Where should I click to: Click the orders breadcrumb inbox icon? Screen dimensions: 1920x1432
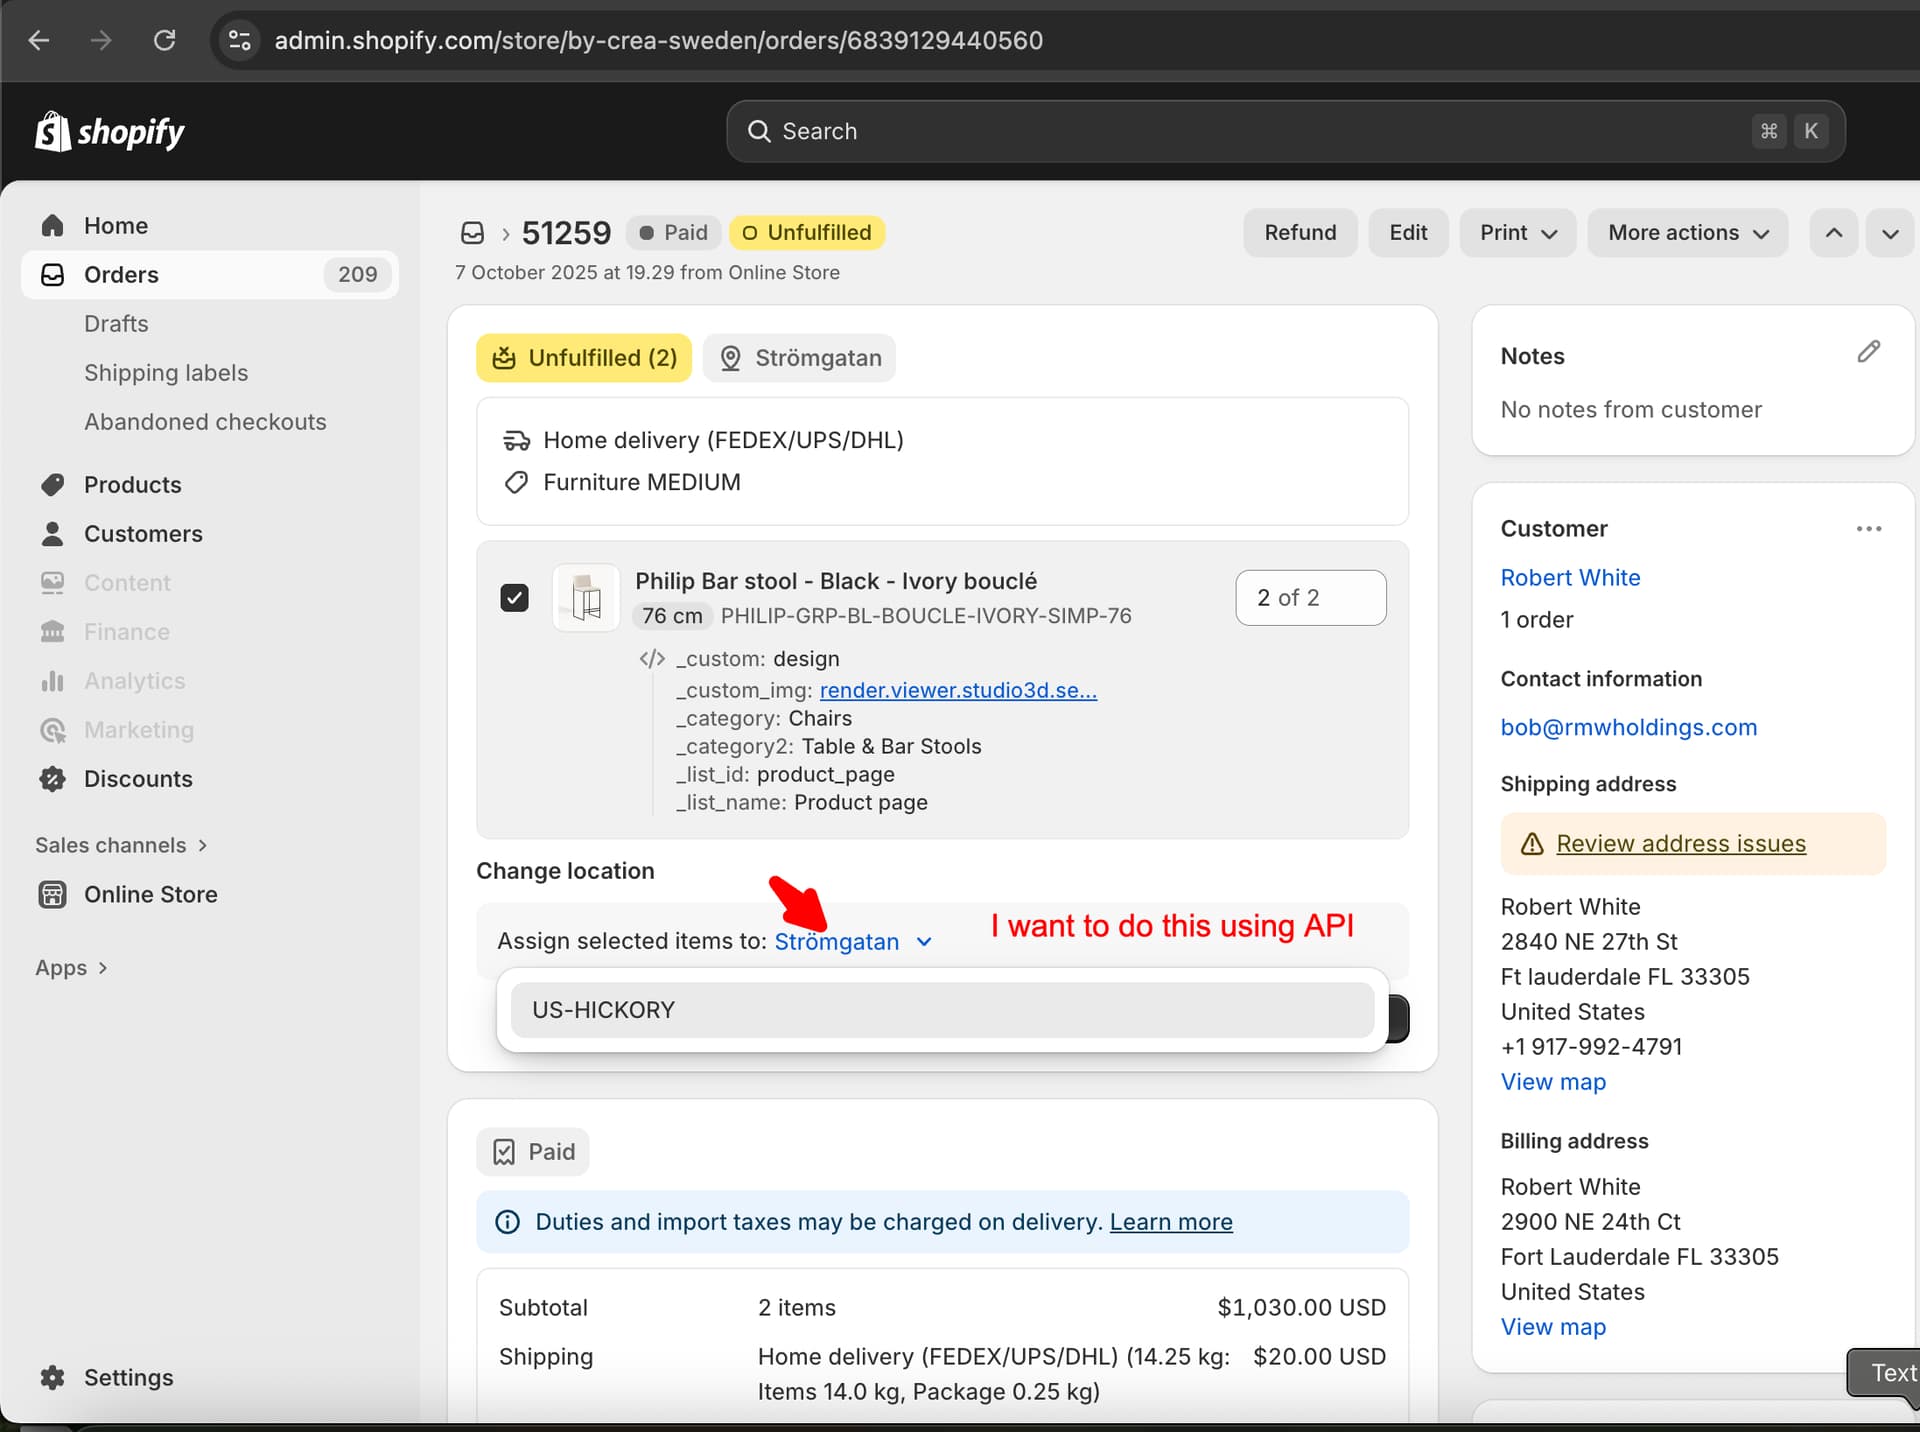point(472,233)
